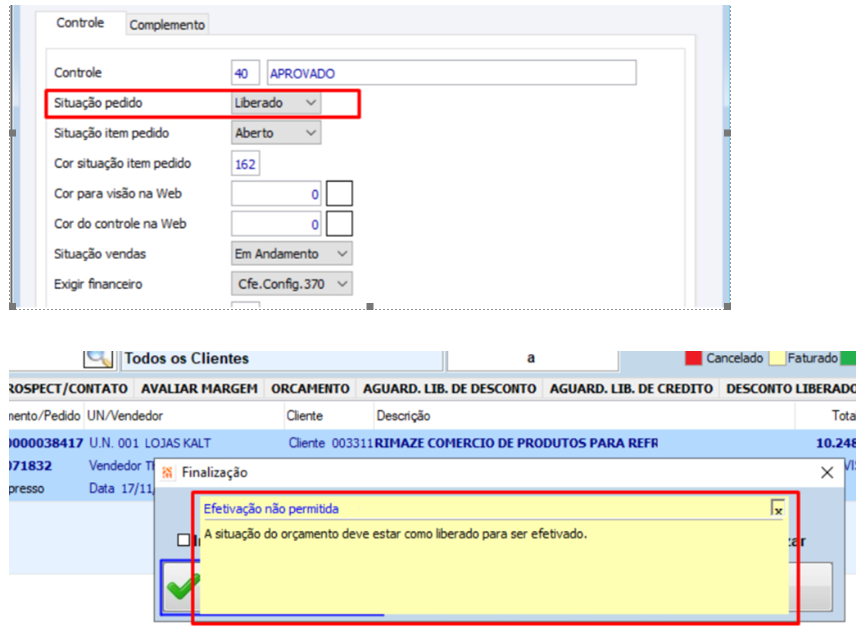
Task: Tick the checkbox in the Finalização dialog
Action: pos(184,540)
